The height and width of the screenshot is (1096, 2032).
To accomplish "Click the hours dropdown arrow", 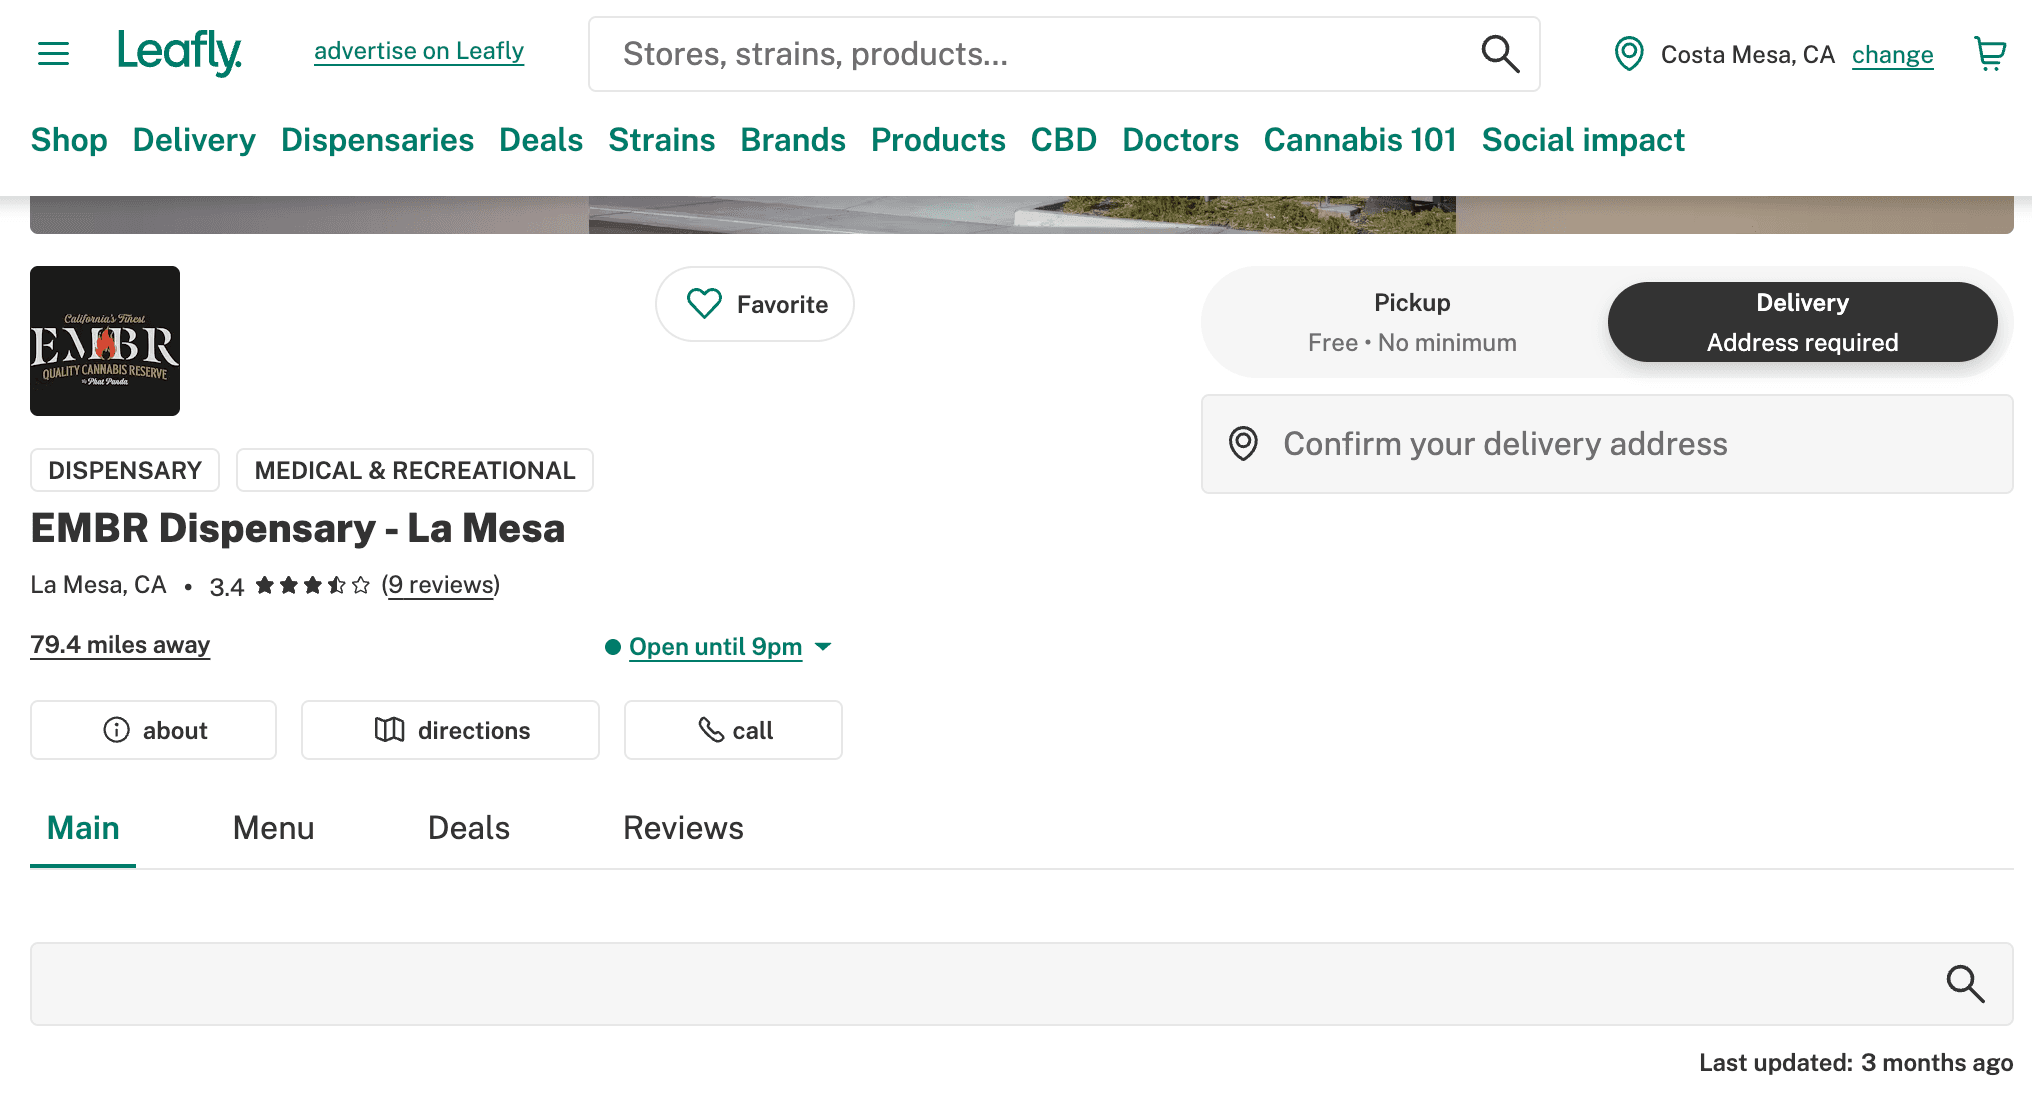I will click(x=823, y=647).
